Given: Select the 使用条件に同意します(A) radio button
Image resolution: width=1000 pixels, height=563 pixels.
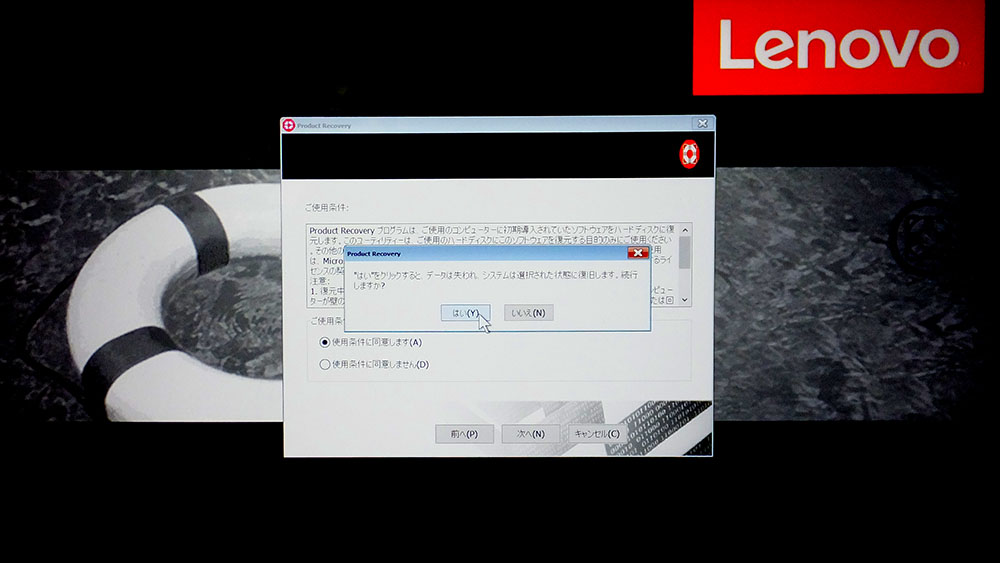Looking at the screenshot, I should point(324,342).
